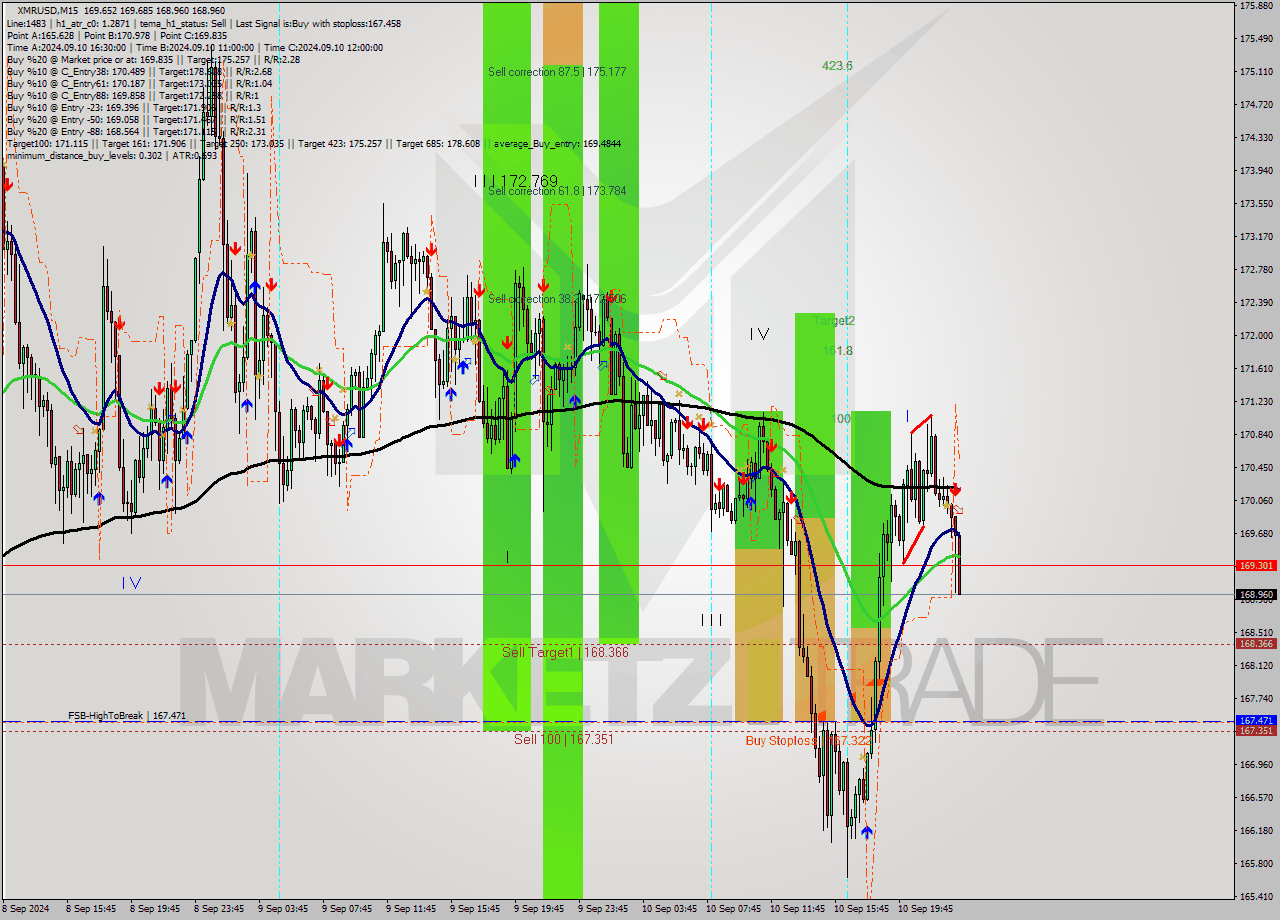This screenshot has width=1280, height=920.
Task: Click the '161.8' Fibonacci level label
Action: pos(837,351)
